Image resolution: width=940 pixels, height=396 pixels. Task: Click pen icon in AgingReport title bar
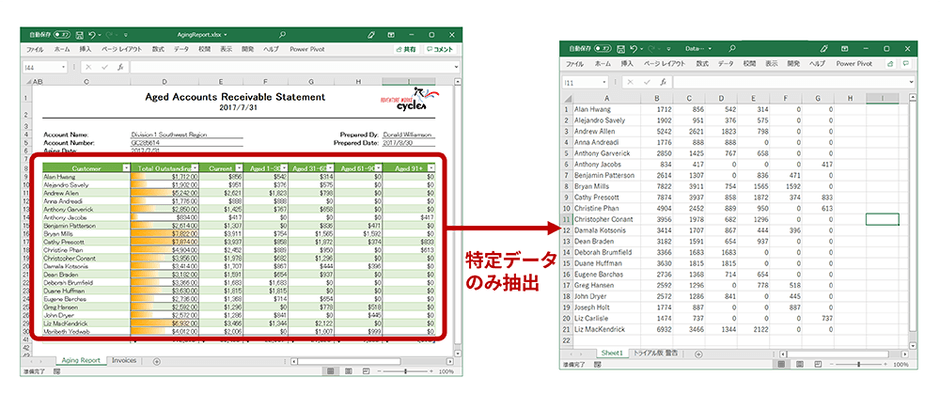[x=371, y=35]
